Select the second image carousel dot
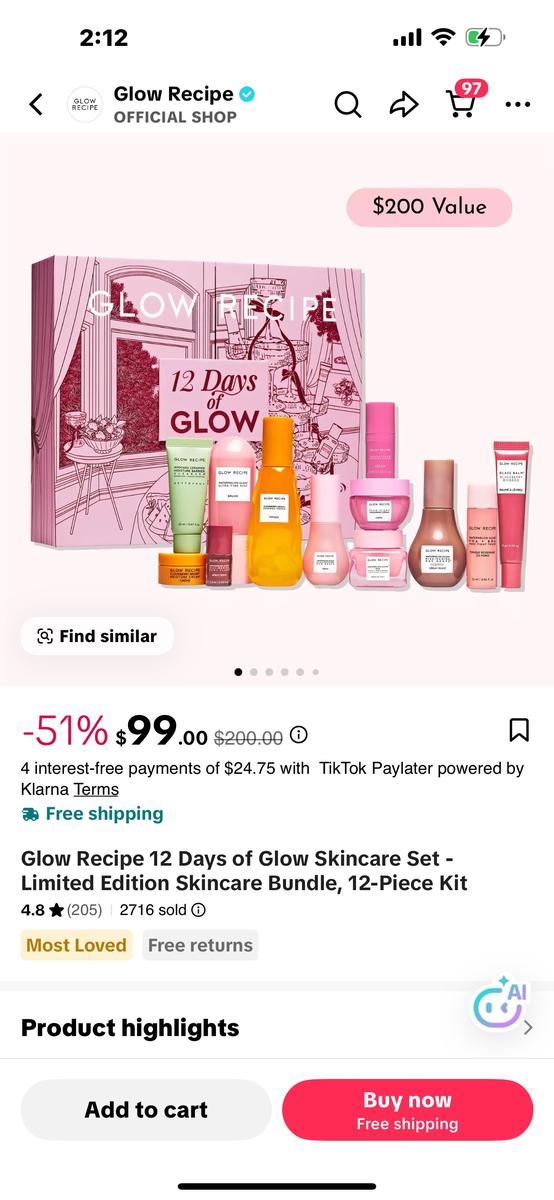This screenshot has width=554, height=1200. [254, 672]
